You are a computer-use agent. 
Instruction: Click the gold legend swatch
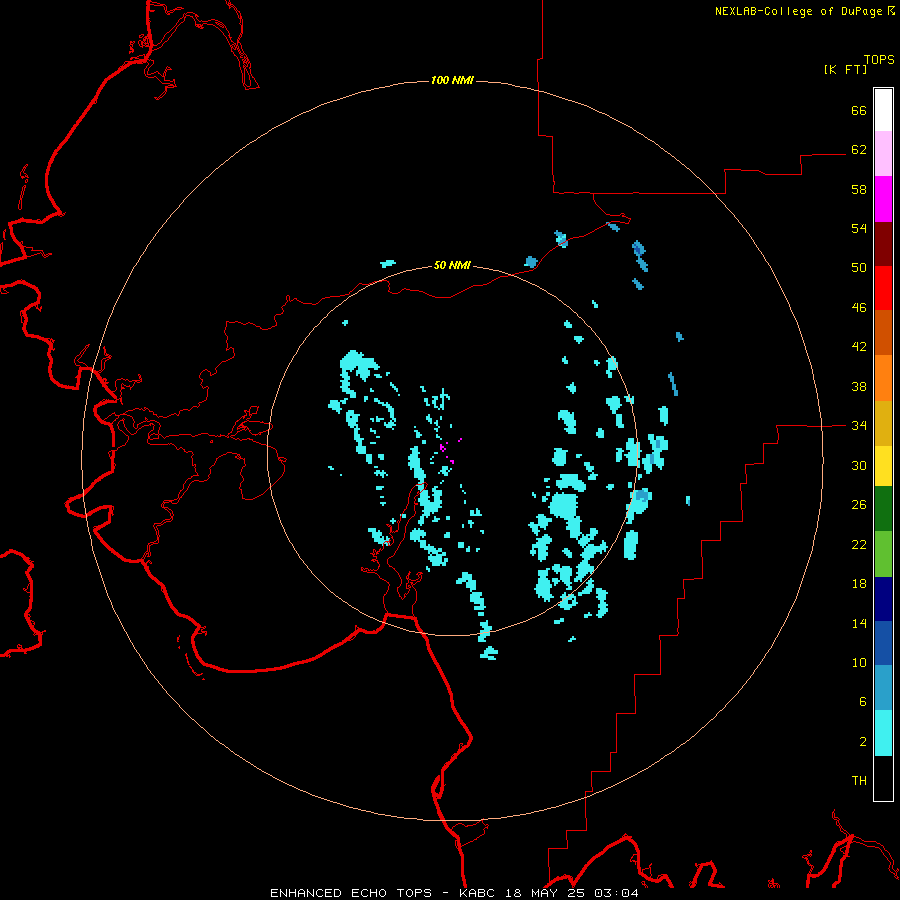coord(883,422)
